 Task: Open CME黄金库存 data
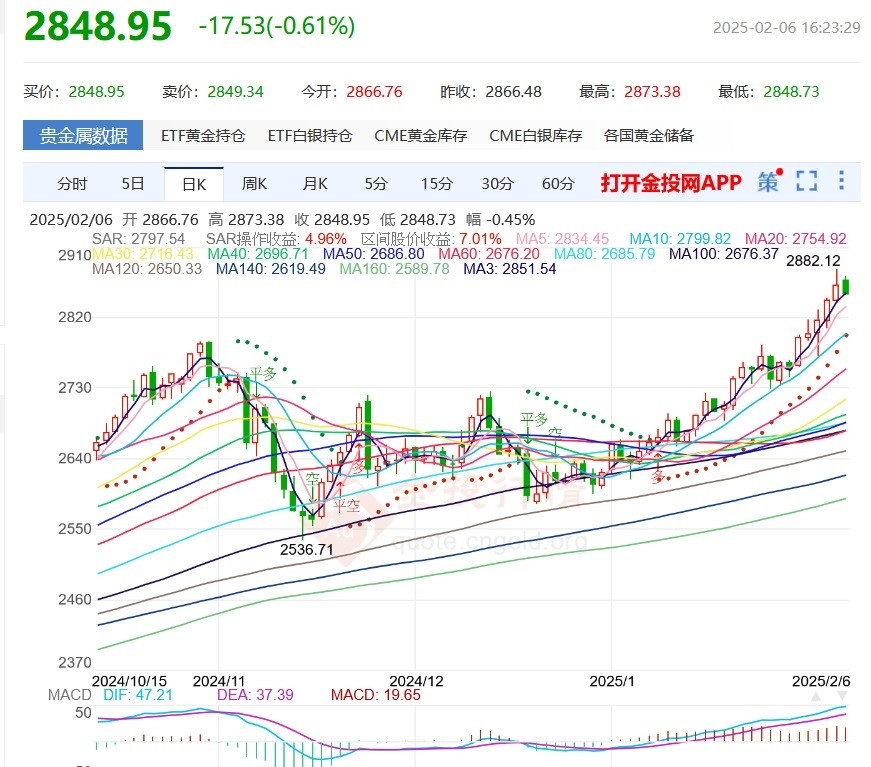point(421,136)
